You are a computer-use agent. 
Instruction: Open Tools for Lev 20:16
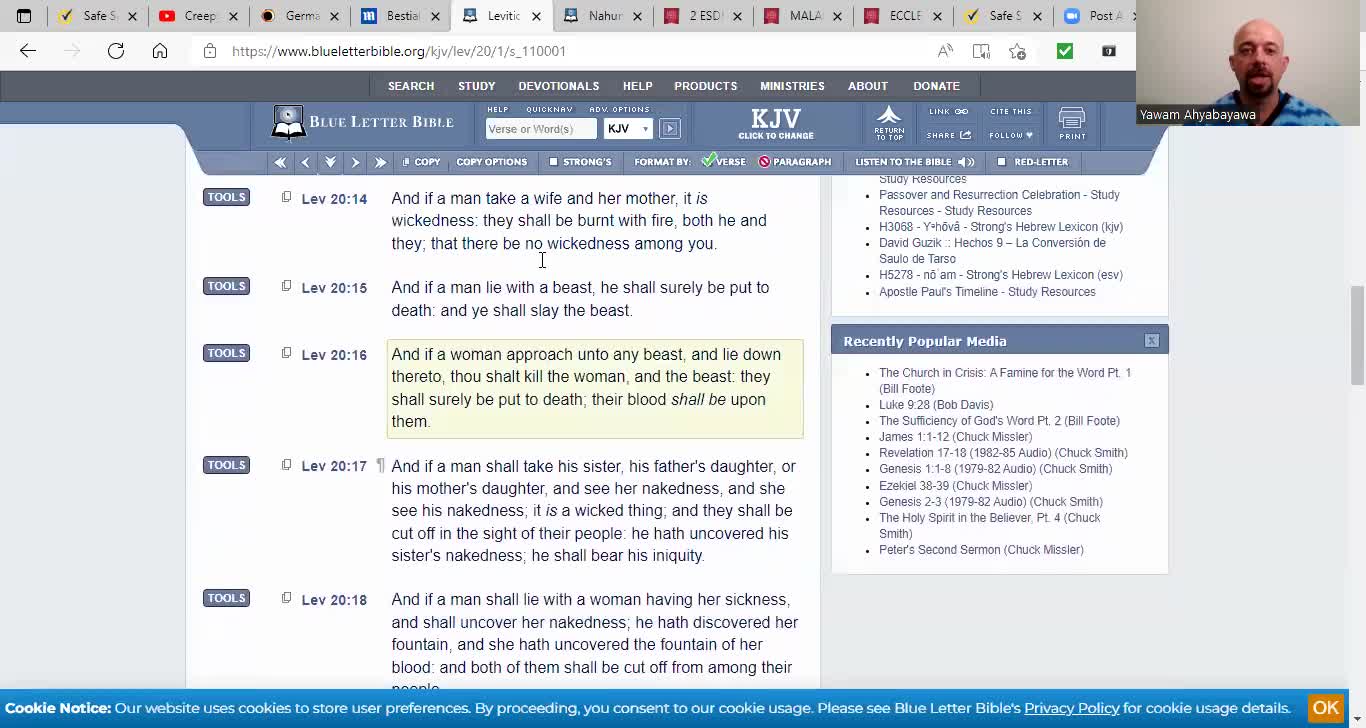(x=226, y=353)
